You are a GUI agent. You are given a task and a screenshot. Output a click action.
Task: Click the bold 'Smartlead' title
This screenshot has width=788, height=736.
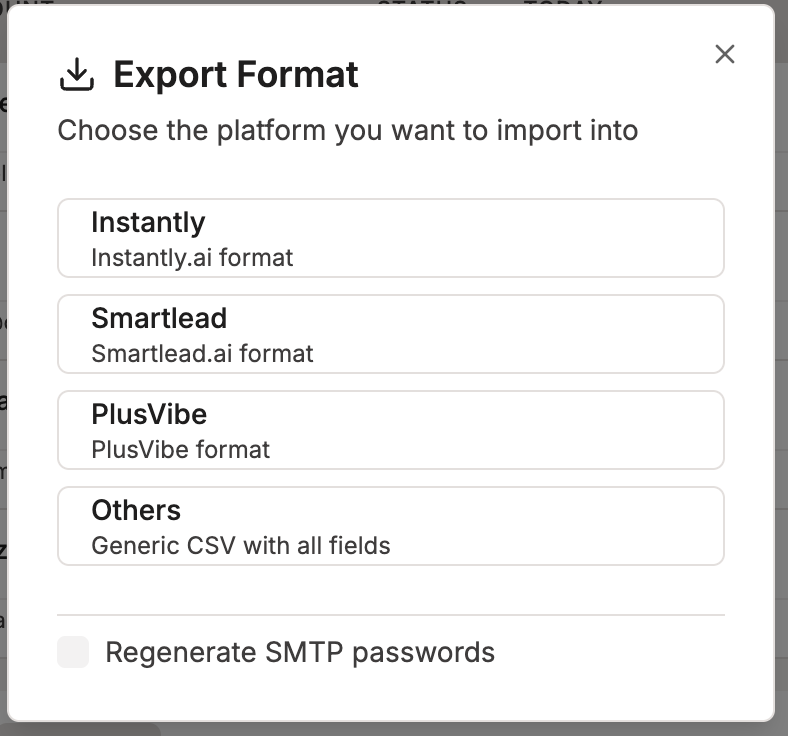point(159,319)
